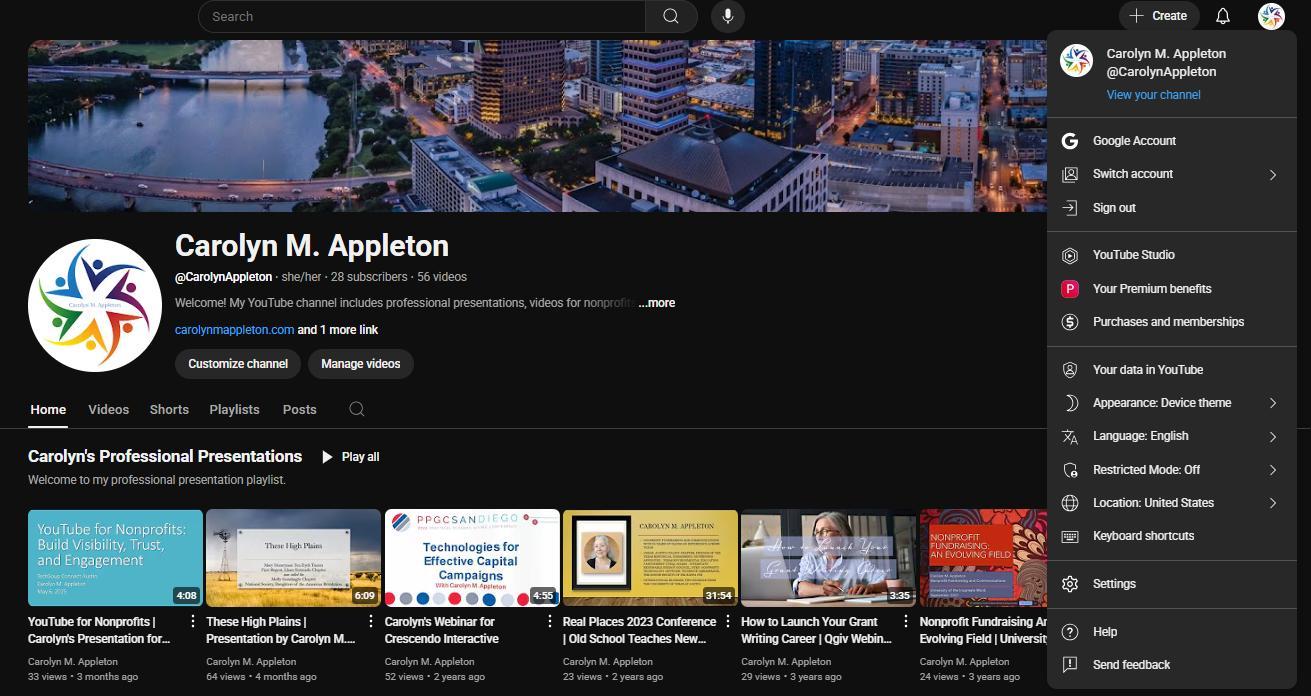Click the Google Account G icon
This screenshot has width=1311, height=696.
click(1070, 141)
